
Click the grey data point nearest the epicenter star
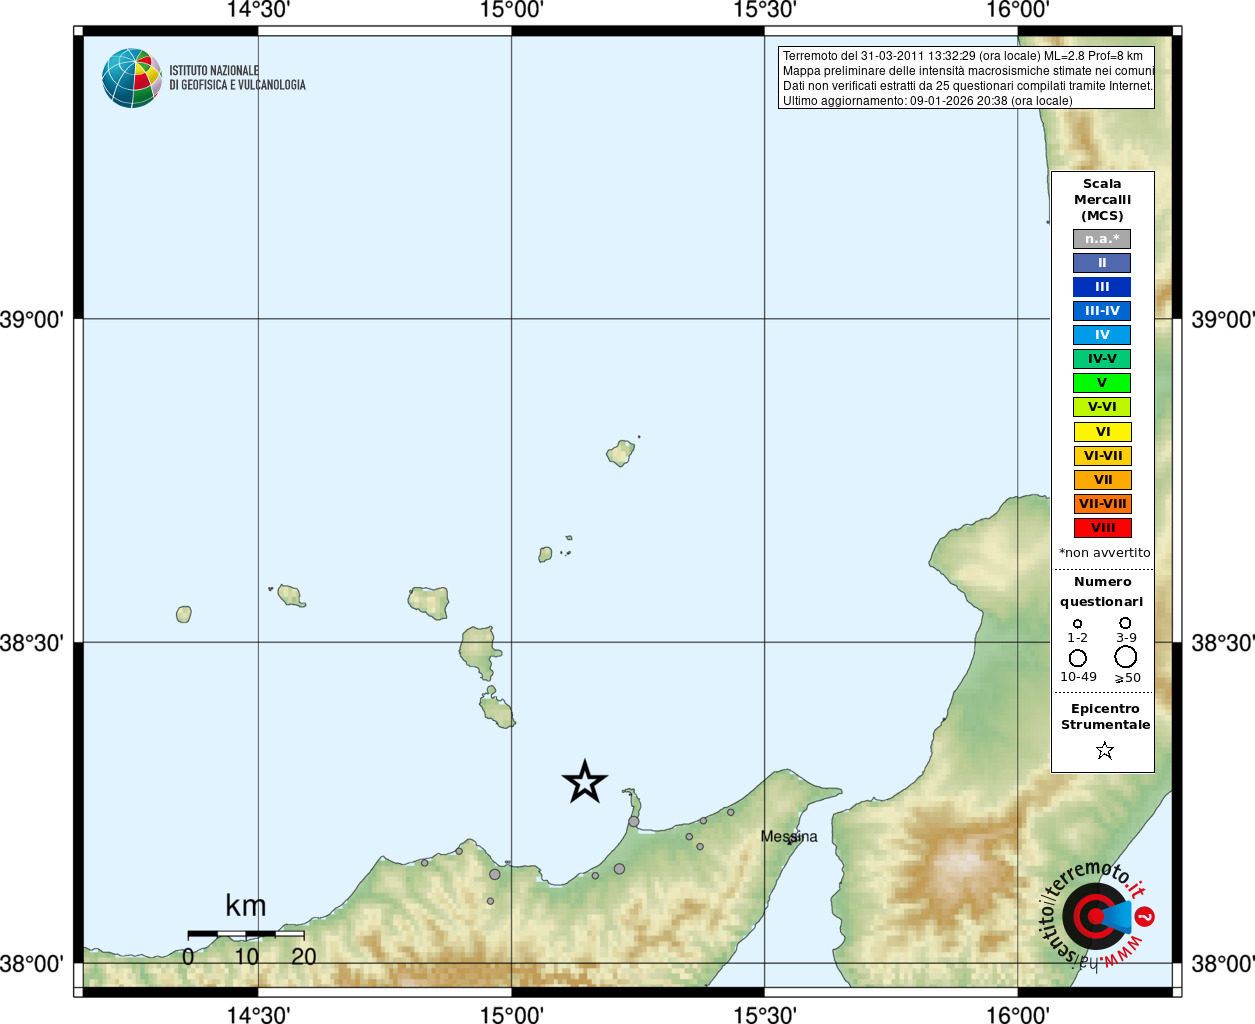(633, 822)
